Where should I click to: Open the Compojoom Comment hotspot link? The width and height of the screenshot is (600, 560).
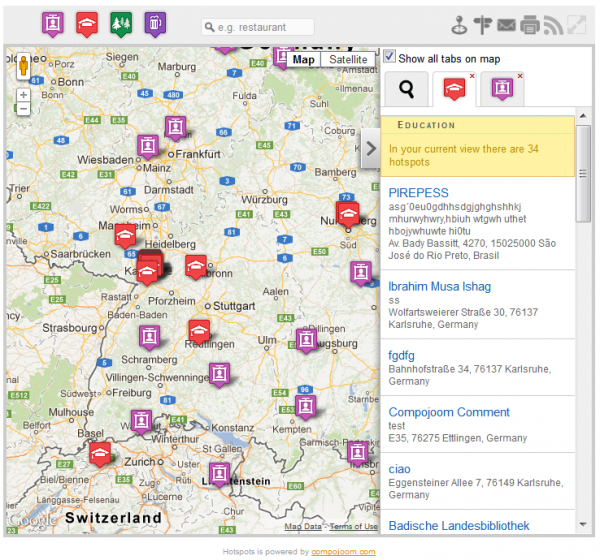coord(448,412)
